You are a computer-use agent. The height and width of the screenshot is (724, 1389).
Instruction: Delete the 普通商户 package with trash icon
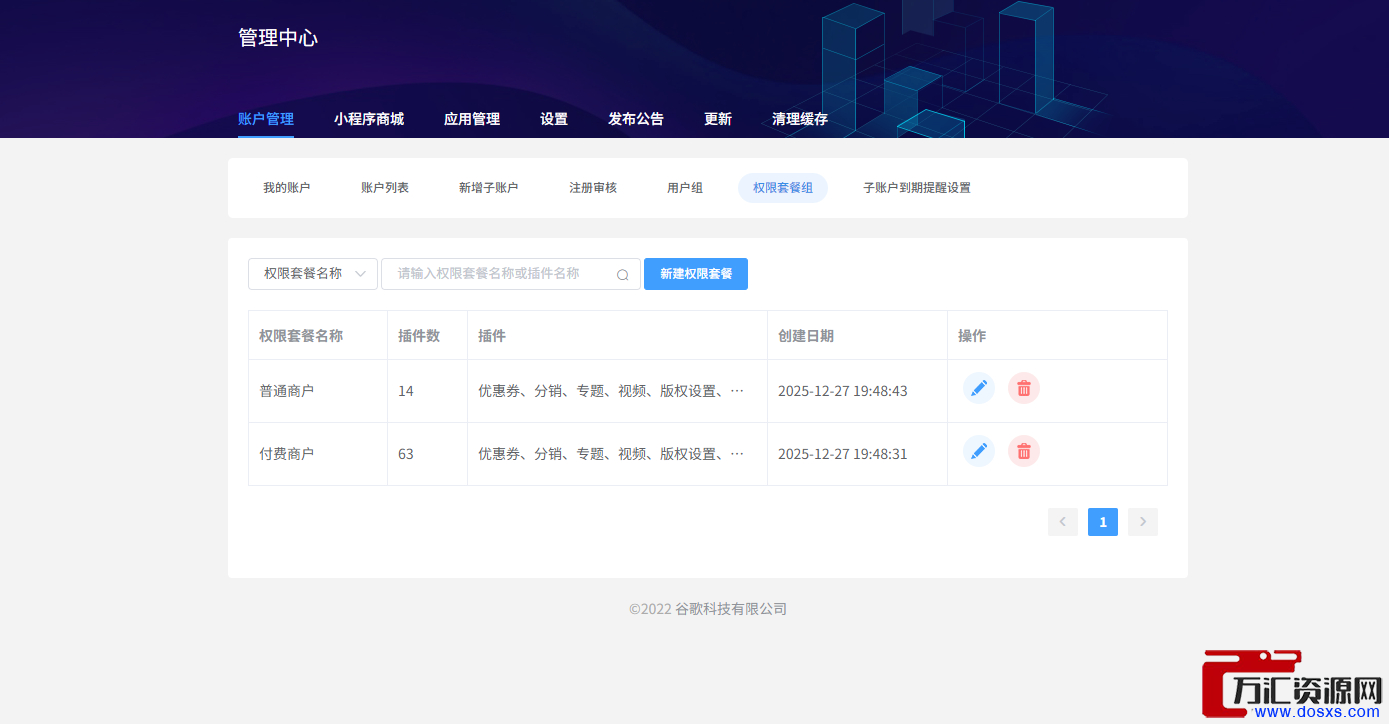[1024, 388]
